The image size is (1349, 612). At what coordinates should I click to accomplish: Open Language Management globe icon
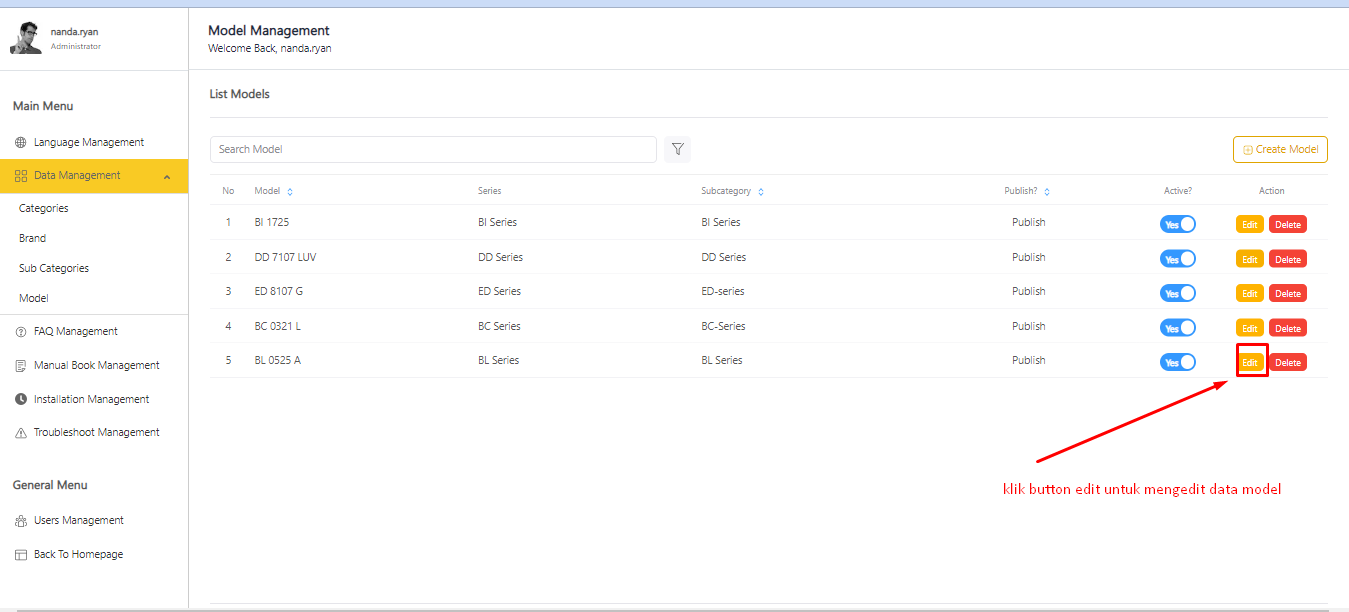21,143
